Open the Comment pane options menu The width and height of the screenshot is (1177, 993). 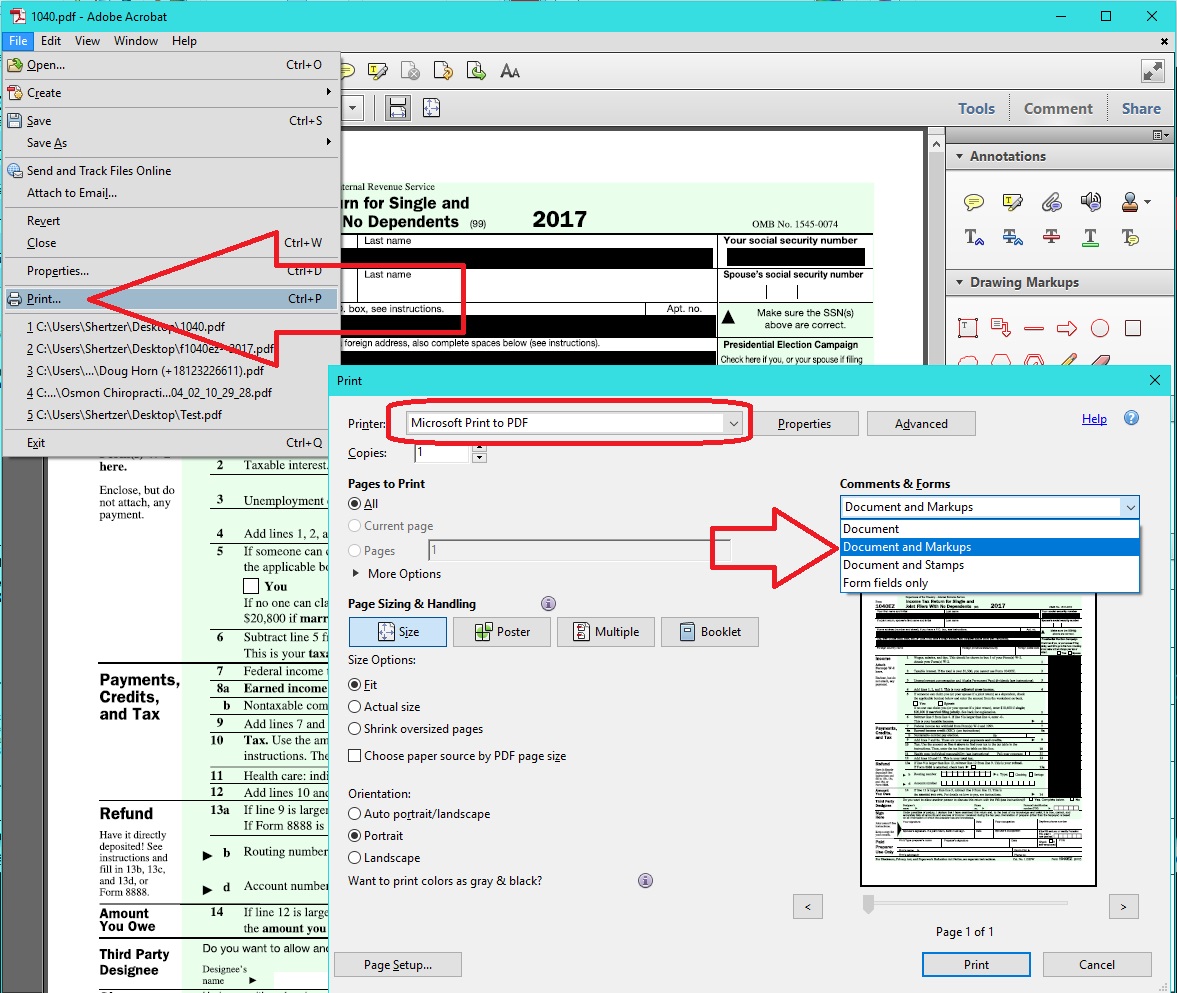coord(1160,135)
